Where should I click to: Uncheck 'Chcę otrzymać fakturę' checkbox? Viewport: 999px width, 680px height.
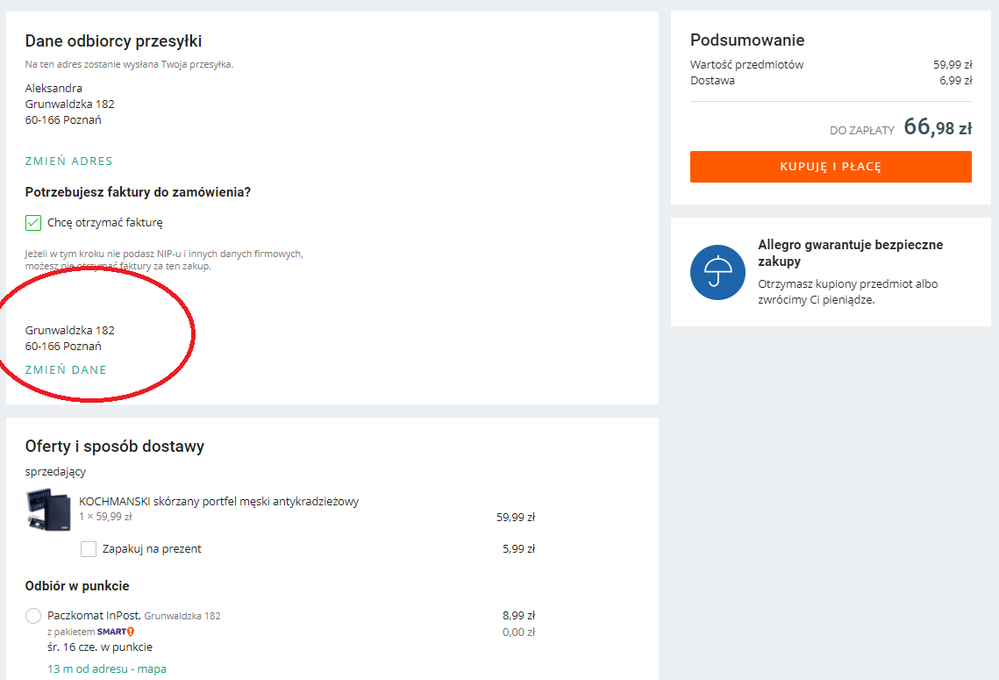point(33,222)
